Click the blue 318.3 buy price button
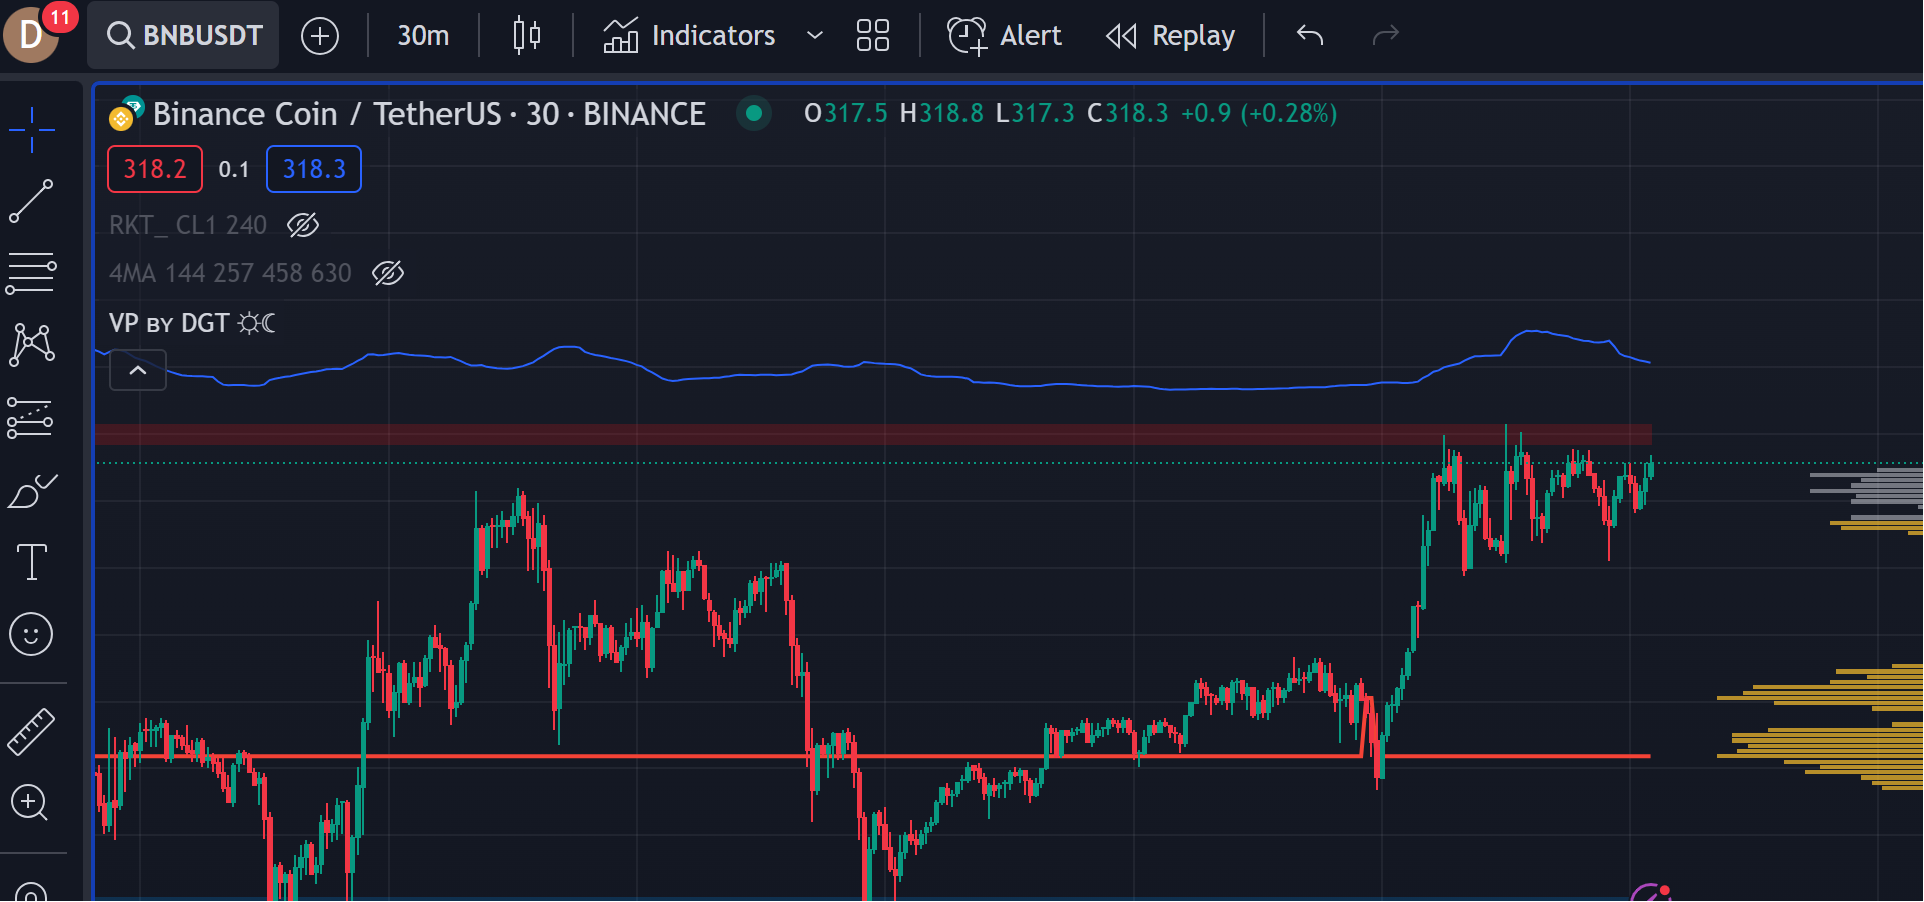This screenshot has width=1924, height=902. coord(314,169)
